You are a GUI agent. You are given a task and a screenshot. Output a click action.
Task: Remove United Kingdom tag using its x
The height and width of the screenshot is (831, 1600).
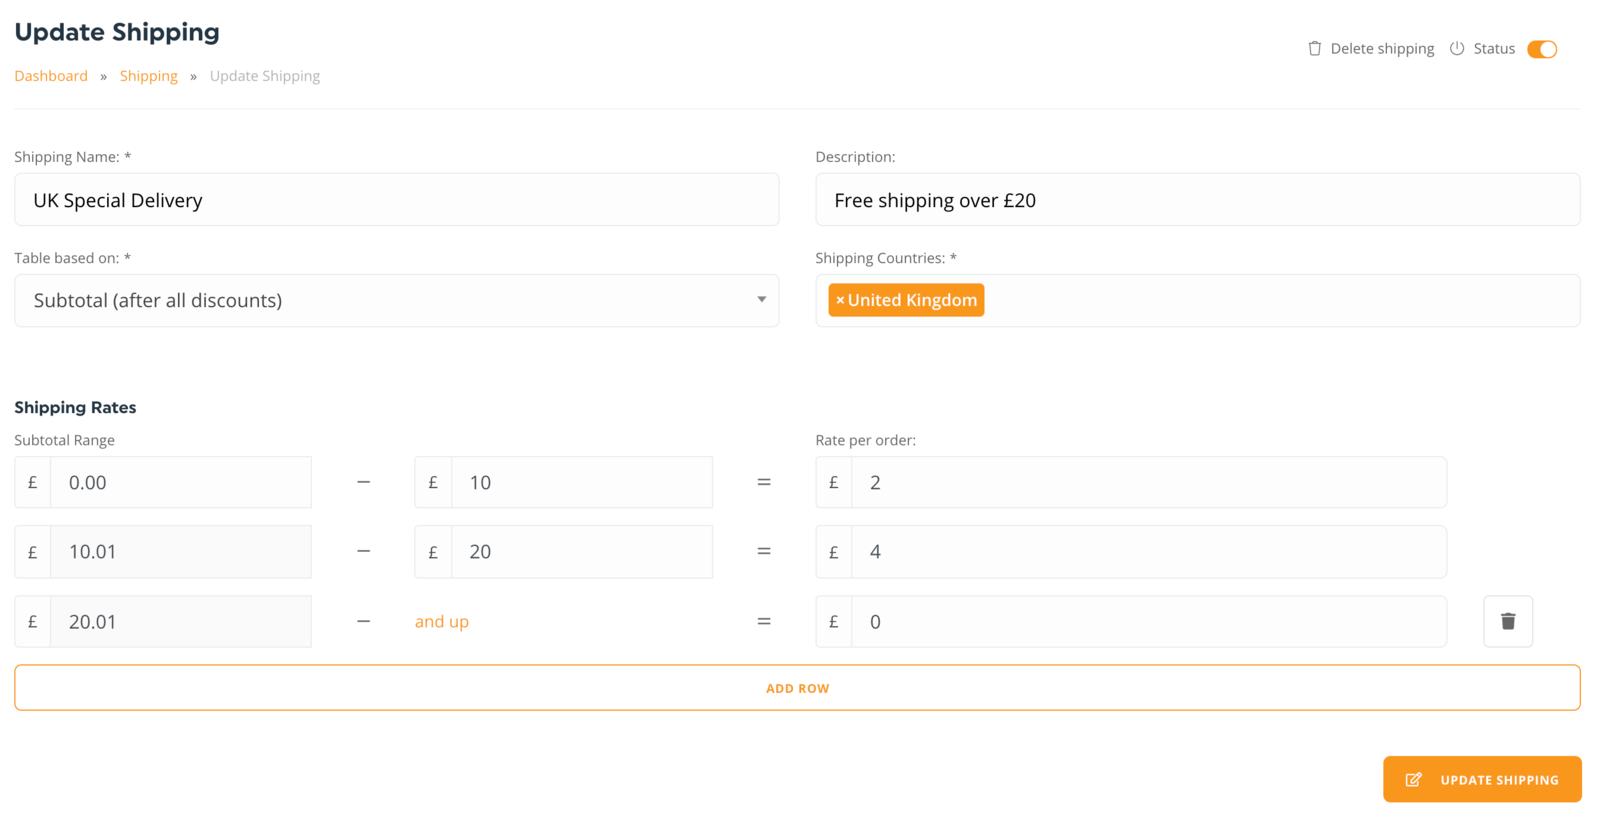click(x=840, y=300)
